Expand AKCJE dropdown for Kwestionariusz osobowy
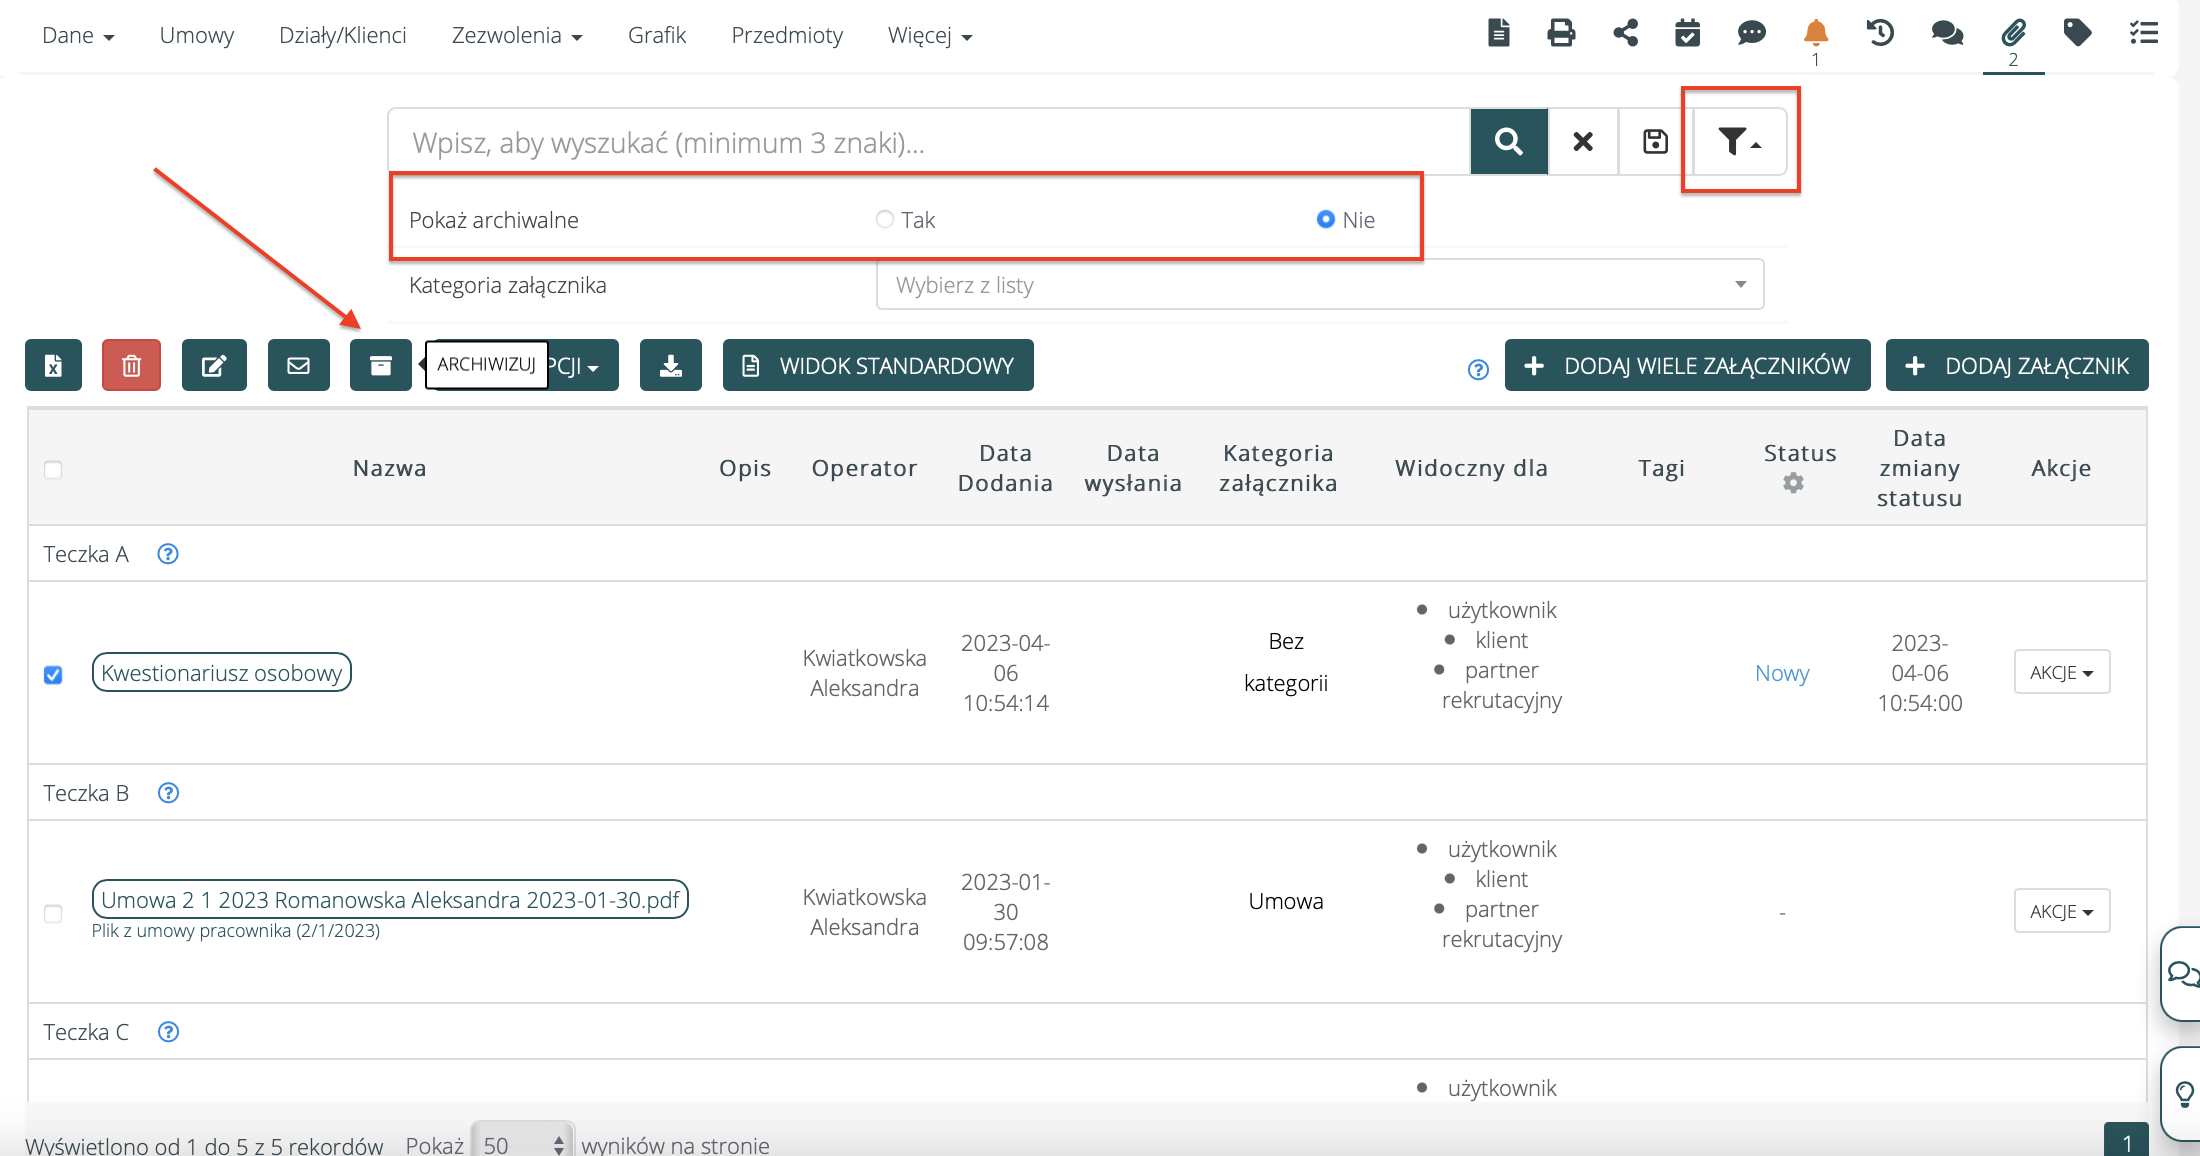This screenshot has height=1156, width=2200. tap(2061, 673)
